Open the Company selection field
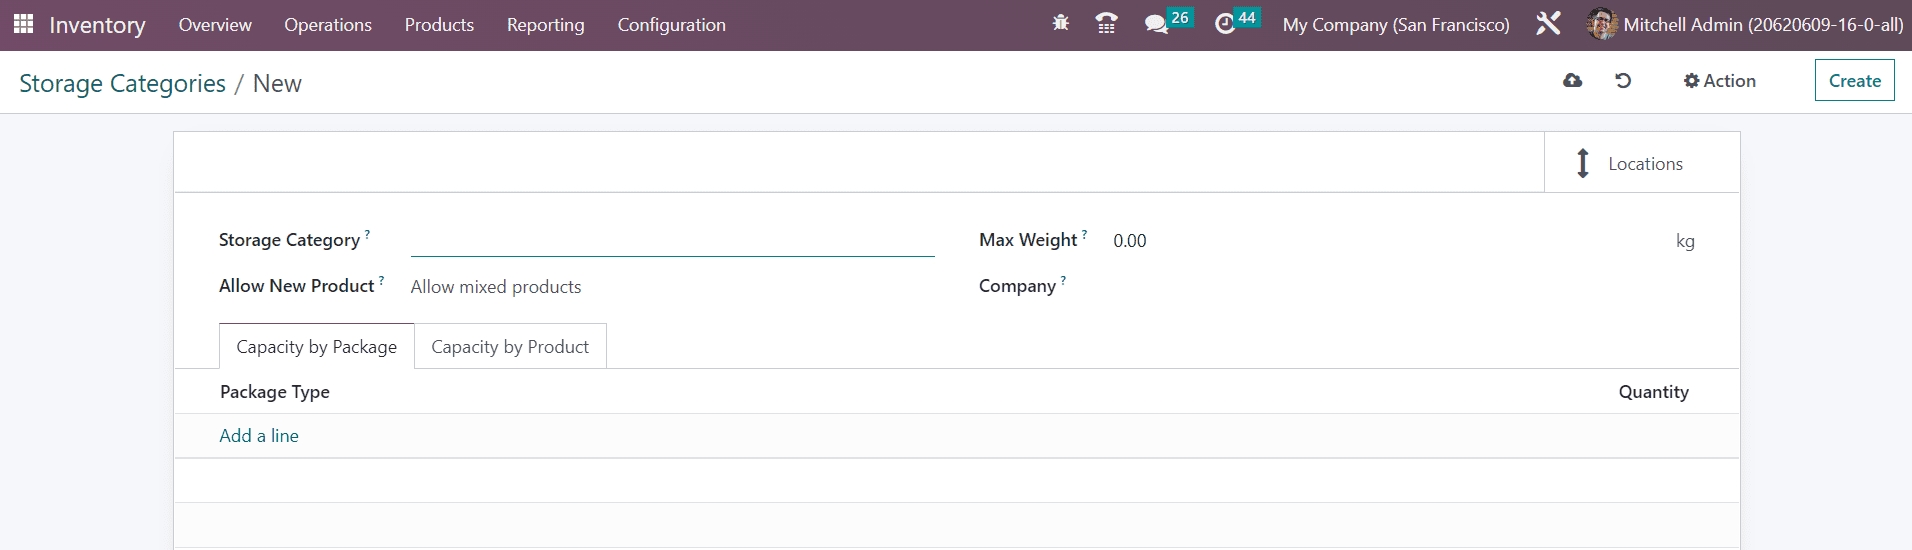The width and height of the screenshot is (1912, 550). [x=1400, y=287]
